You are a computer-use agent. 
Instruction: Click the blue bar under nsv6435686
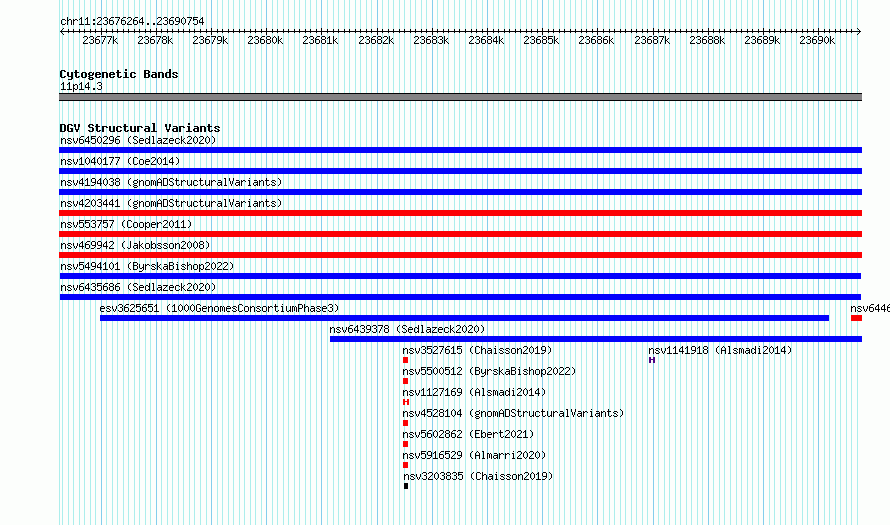coord(460,297)
